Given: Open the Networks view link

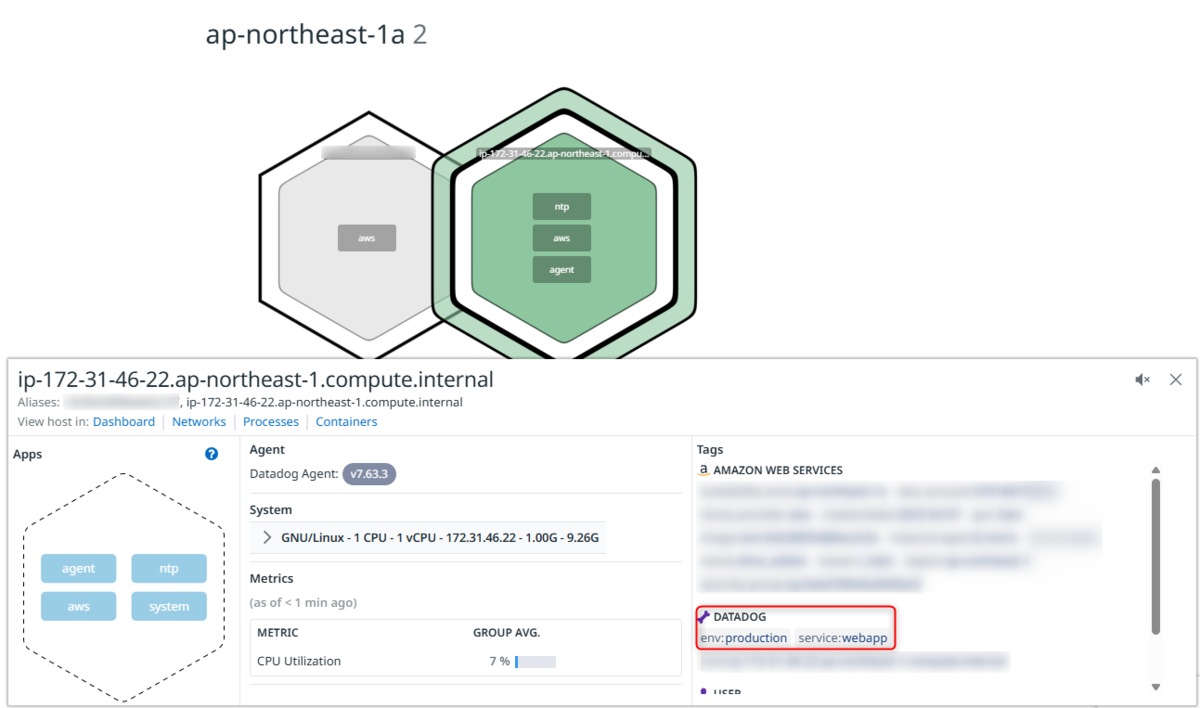Looking at the screenshot, I should [x=199, y=422].
